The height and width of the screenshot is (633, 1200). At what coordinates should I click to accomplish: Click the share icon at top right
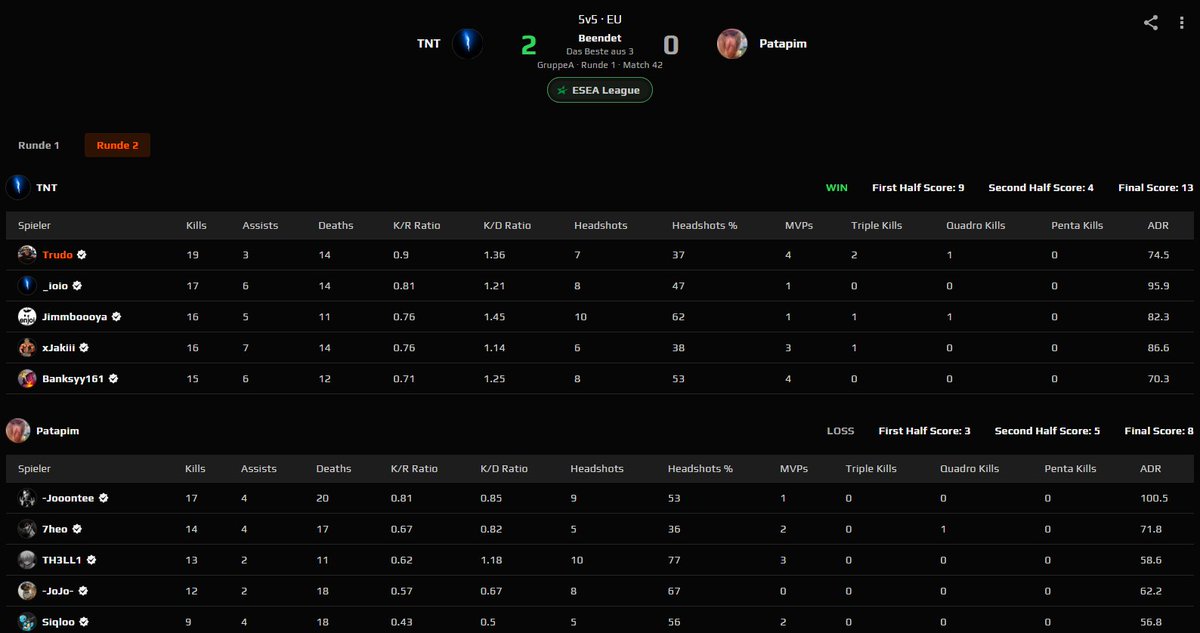(1151, 23)
